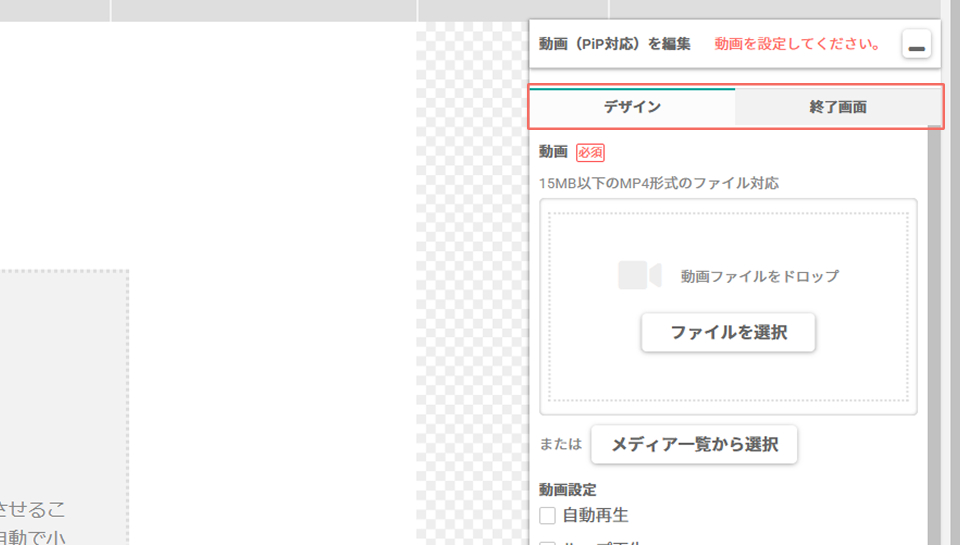
Task: Click the 動画設定 heading
Action: pos(568,490)
